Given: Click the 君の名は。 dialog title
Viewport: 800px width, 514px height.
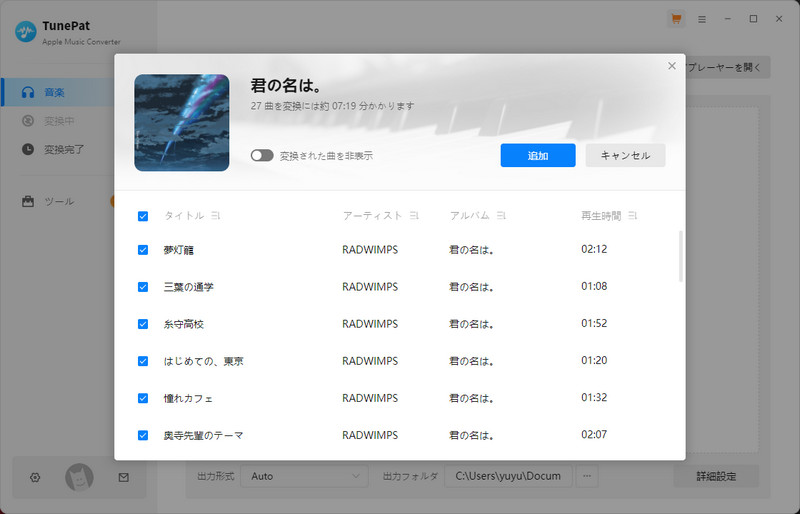Looking at the screenshot, I should click(286, 85).
